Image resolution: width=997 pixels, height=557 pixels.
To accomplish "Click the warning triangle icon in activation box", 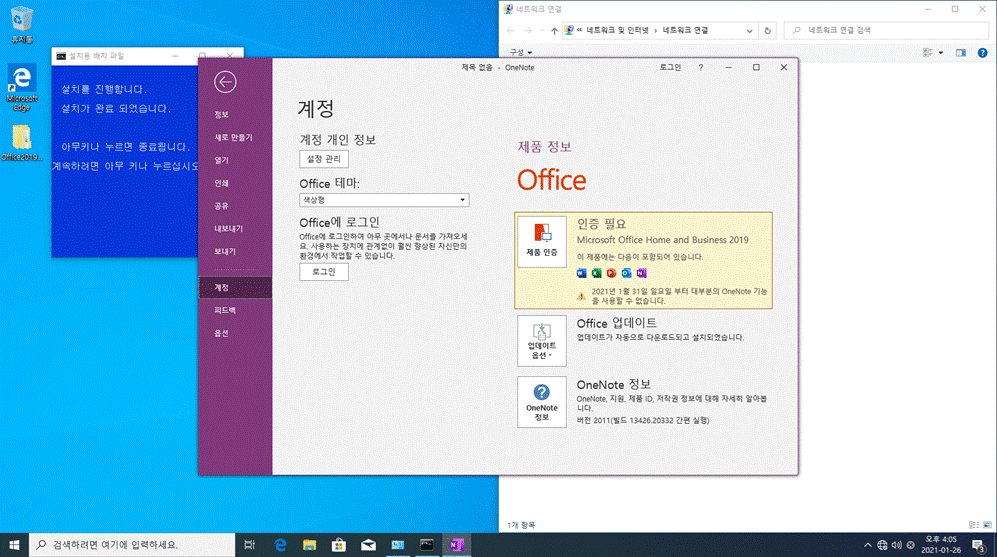I will pyautogui.click(x=581, y=296).
